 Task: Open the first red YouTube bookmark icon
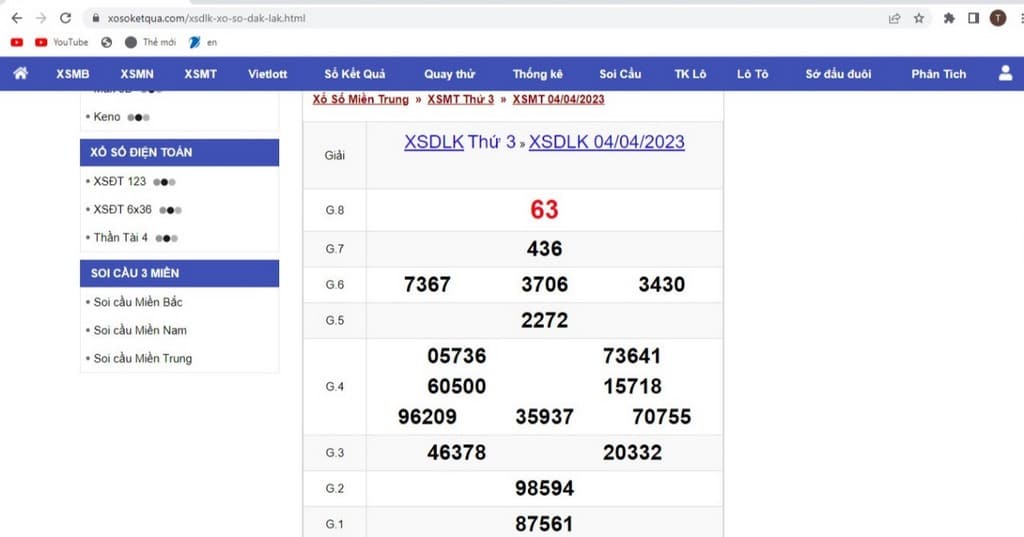click(17, 42)
